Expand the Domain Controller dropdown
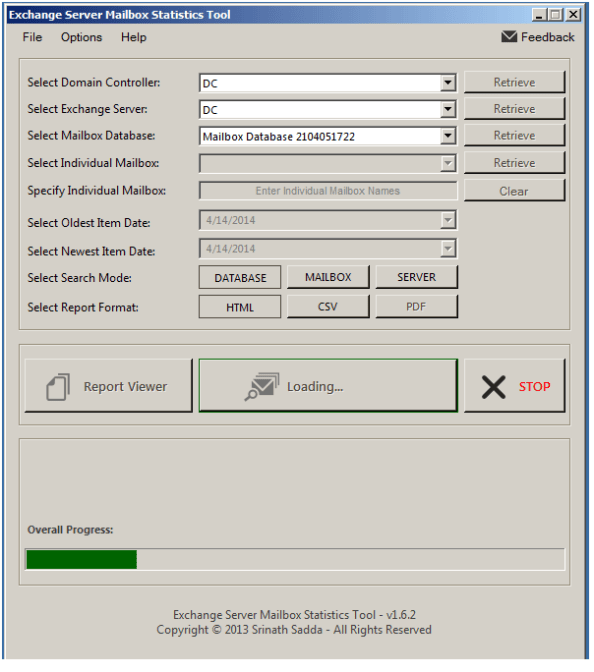The height and width of the screenshot is (672, 594). (x=447, y=82)
